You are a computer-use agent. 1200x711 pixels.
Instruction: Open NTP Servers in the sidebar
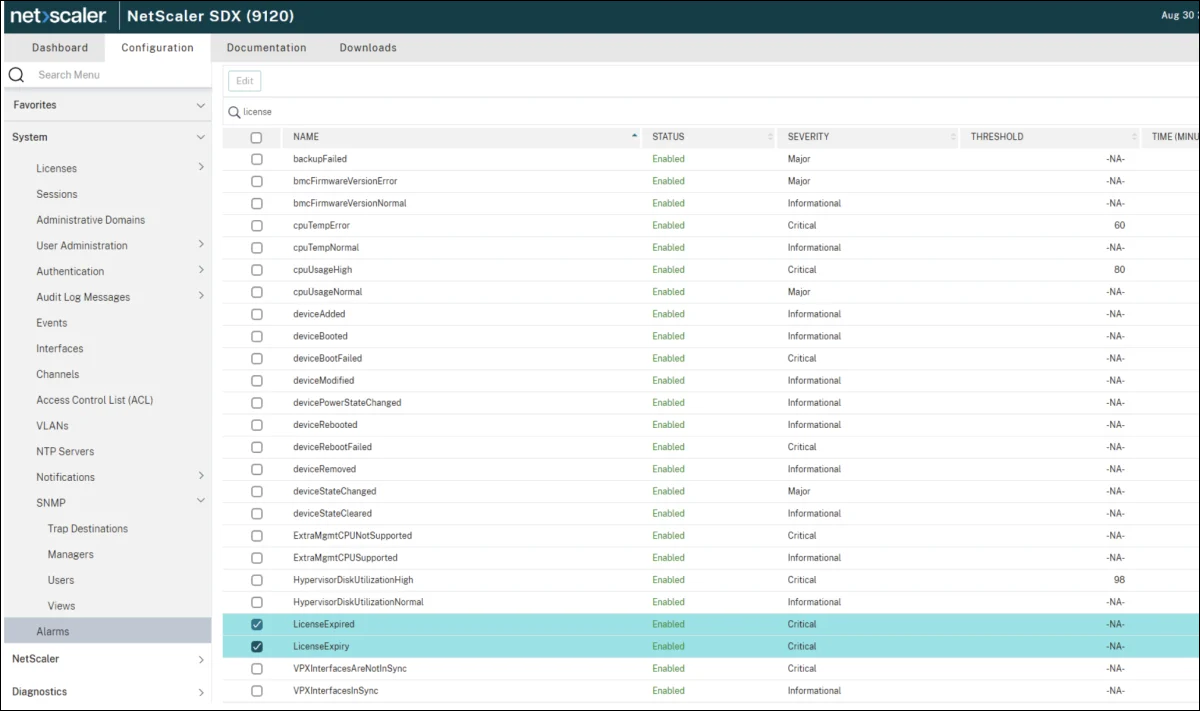pyautogui.click(x=65, y=452)
